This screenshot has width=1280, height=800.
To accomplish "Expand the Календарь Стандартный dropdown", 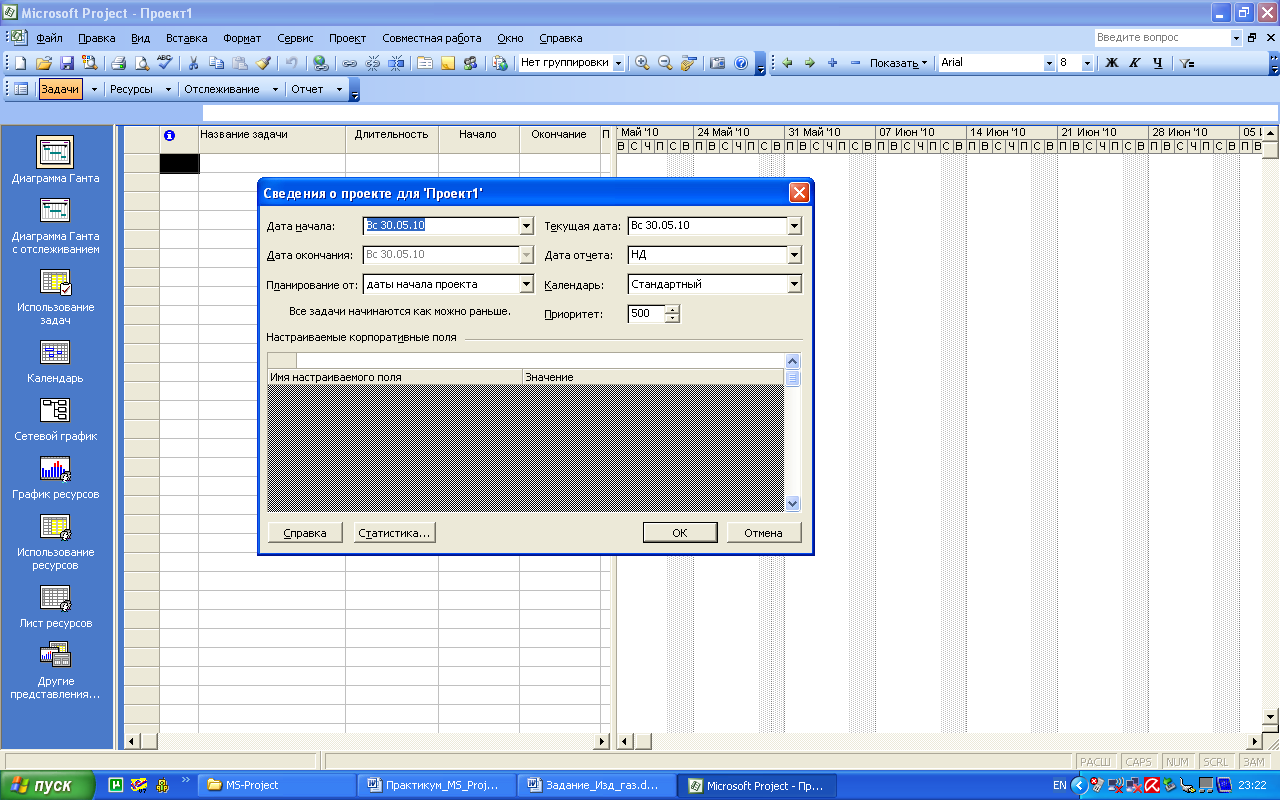I will 795,284.
